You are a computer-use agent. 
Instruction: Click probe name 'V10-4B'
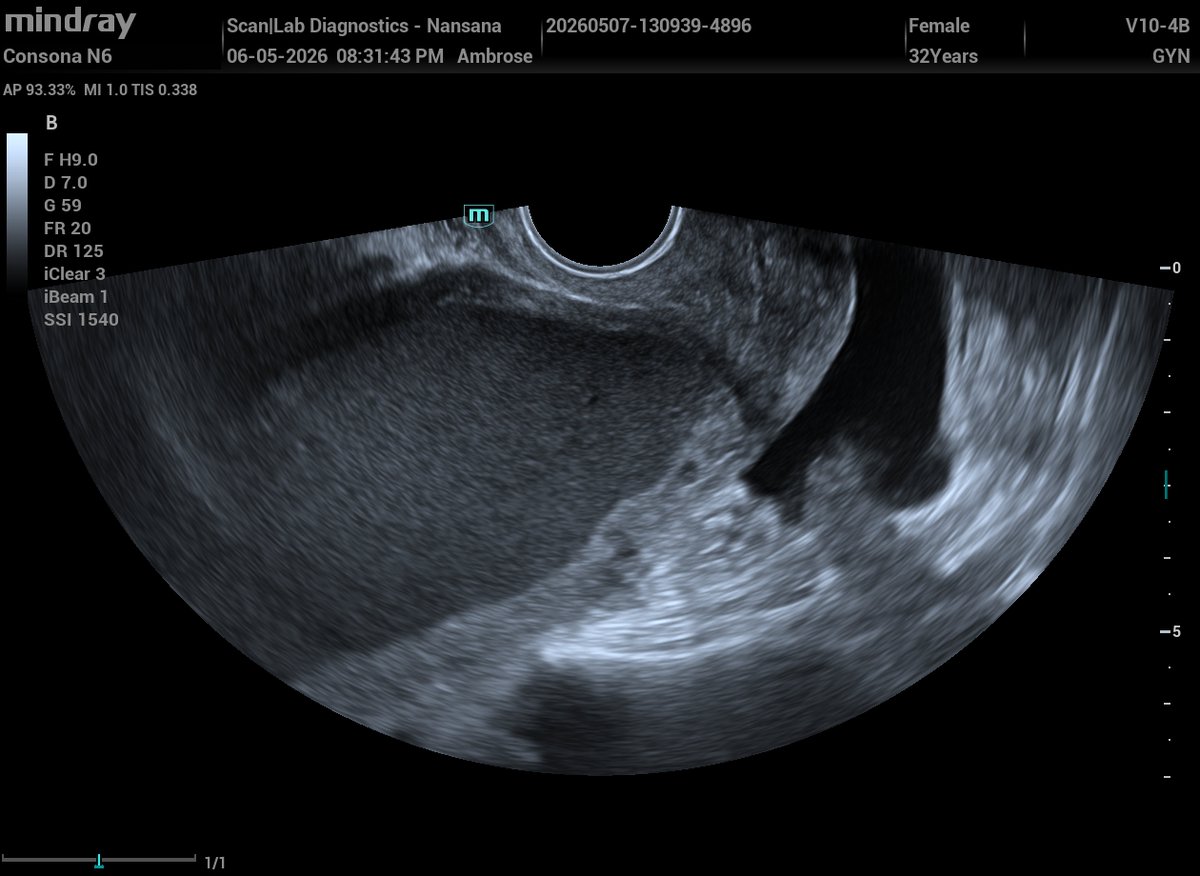click(x=1159, y=26)
